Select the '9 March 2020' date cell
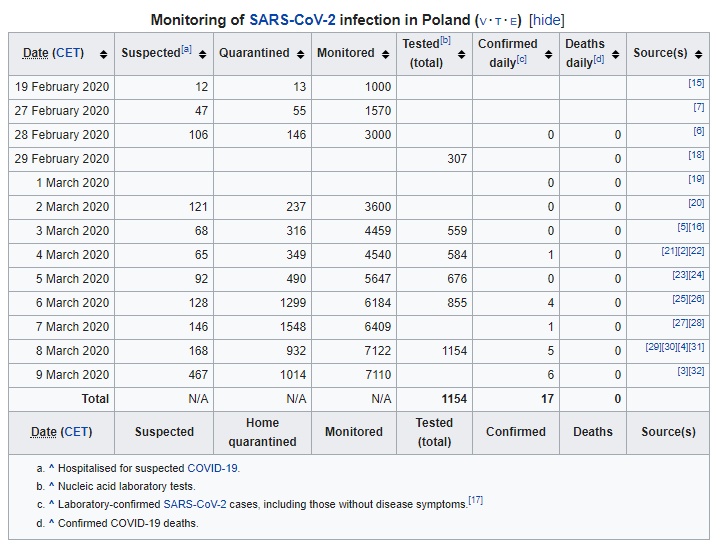Screen dimensions: 717x545 point(61,375)
